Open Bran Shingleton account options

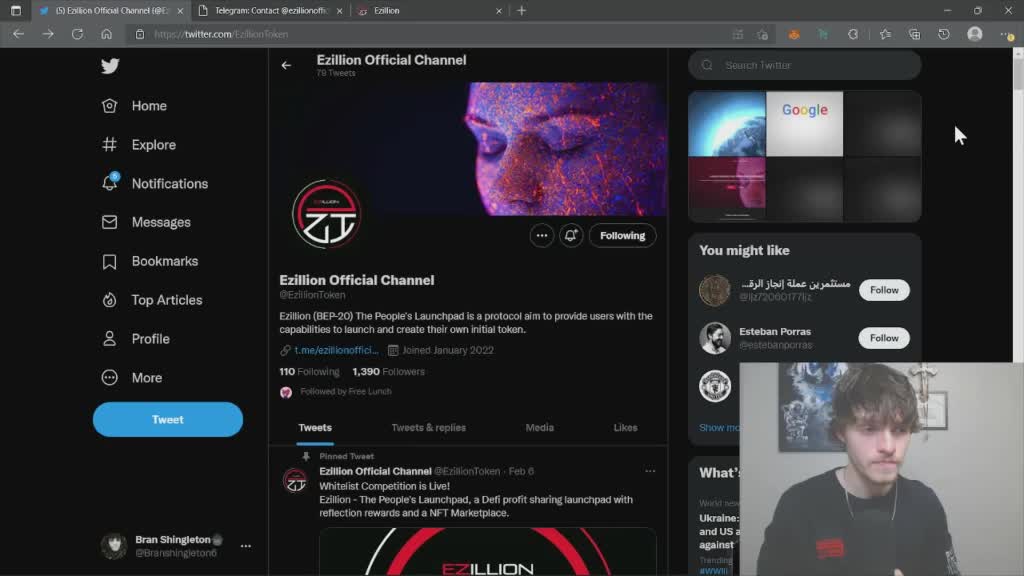pos(246,546)
